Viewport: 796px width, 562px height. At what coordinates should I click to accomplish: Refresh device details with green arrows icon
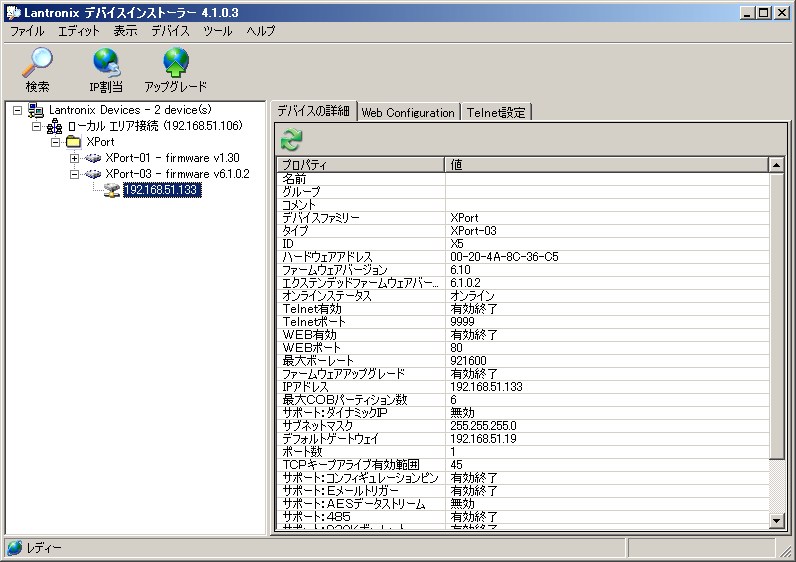[291, 140]
